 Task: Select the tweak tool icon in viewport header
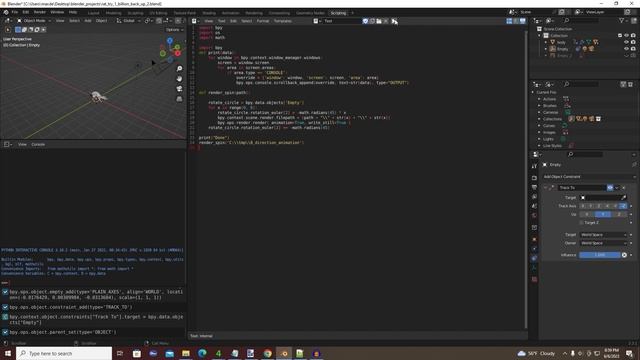8,29
